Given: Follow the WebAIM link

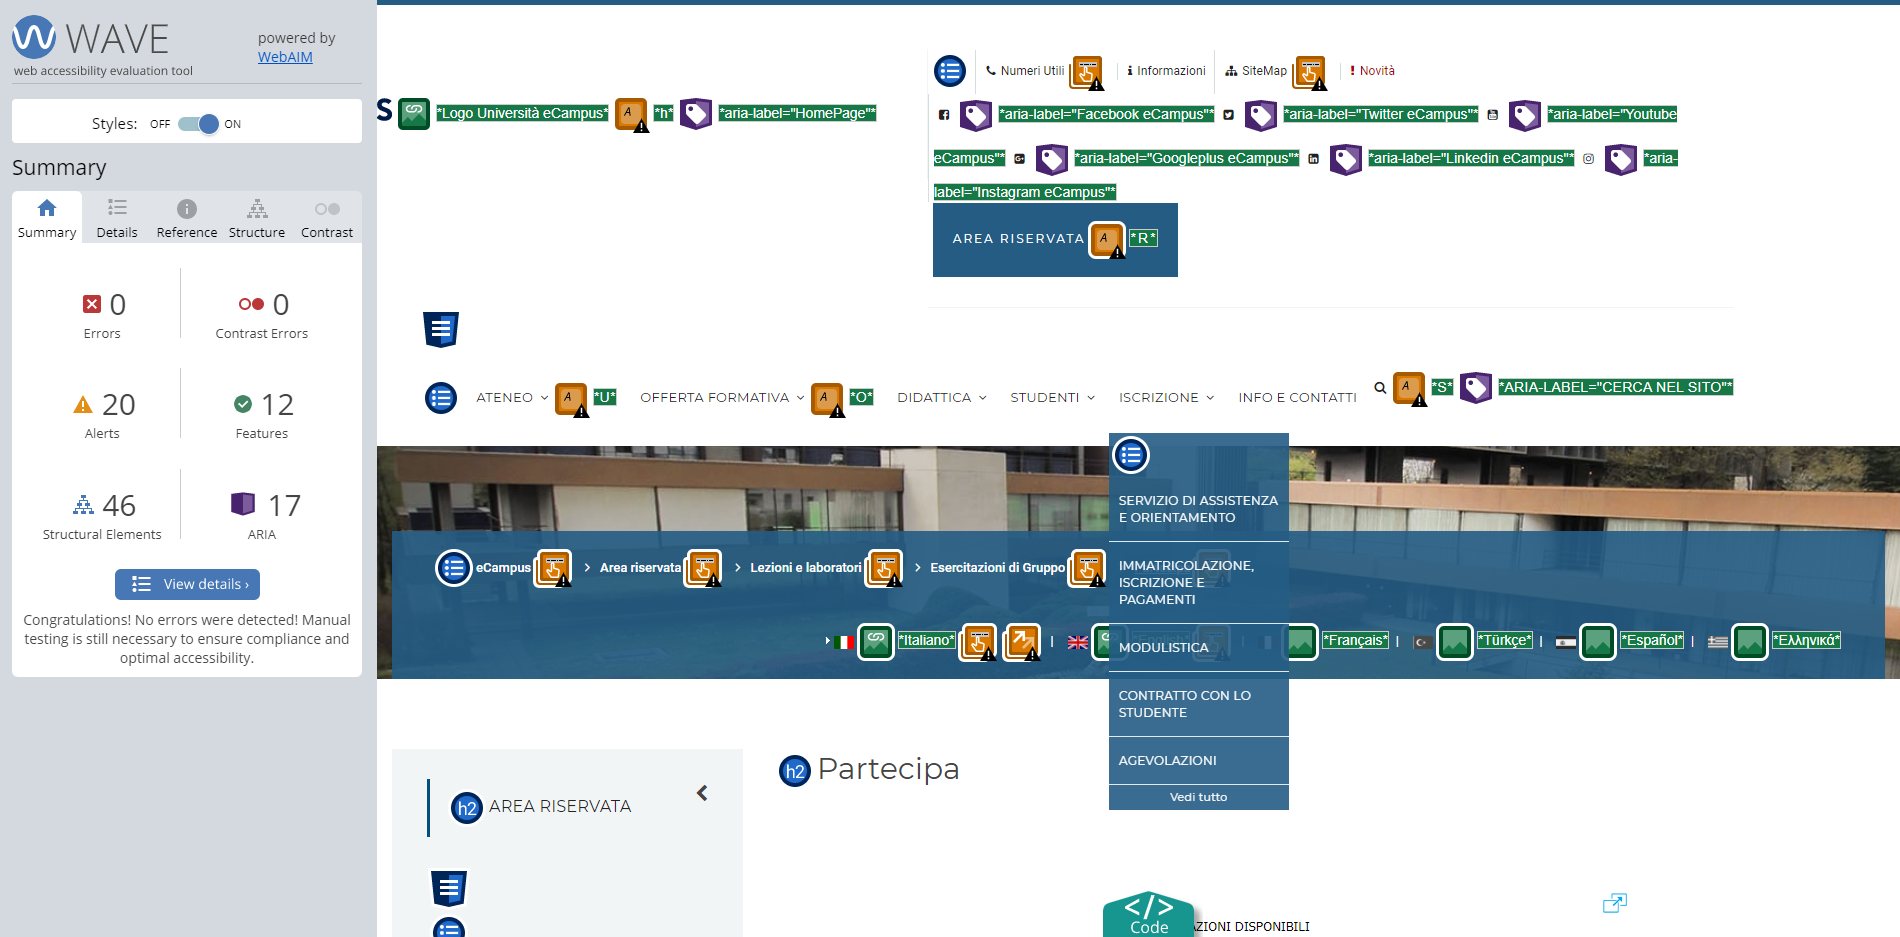Looking at the screenshot, I should click(285, 57).
